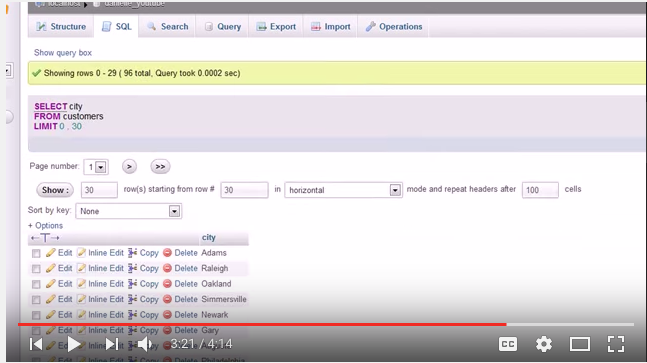647x363 pixels.
Task: Click the rows count field showing 30
Action: pos(99,190)
